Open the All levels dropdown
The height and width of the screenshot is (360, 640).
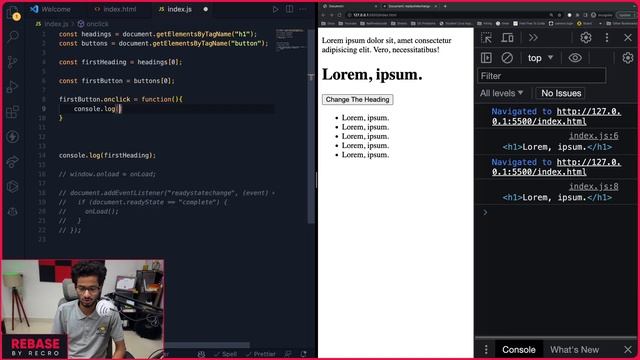(502, 93)
